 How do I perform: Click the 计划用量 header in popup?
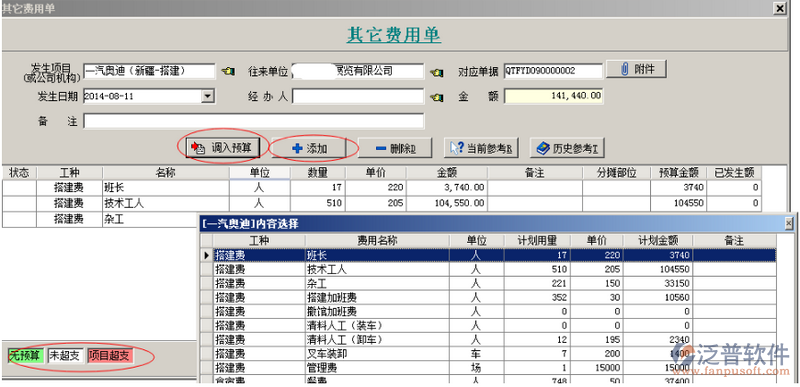[x=538, y=241]
